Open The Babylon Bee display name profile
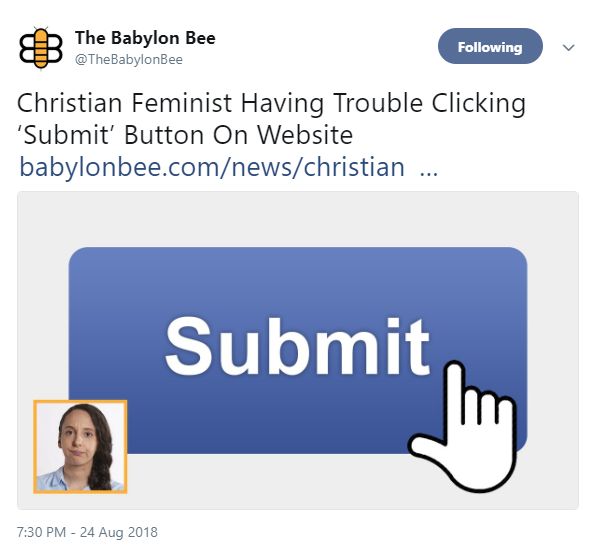Viewport: 606px width, 552px height. coord(145,38)
